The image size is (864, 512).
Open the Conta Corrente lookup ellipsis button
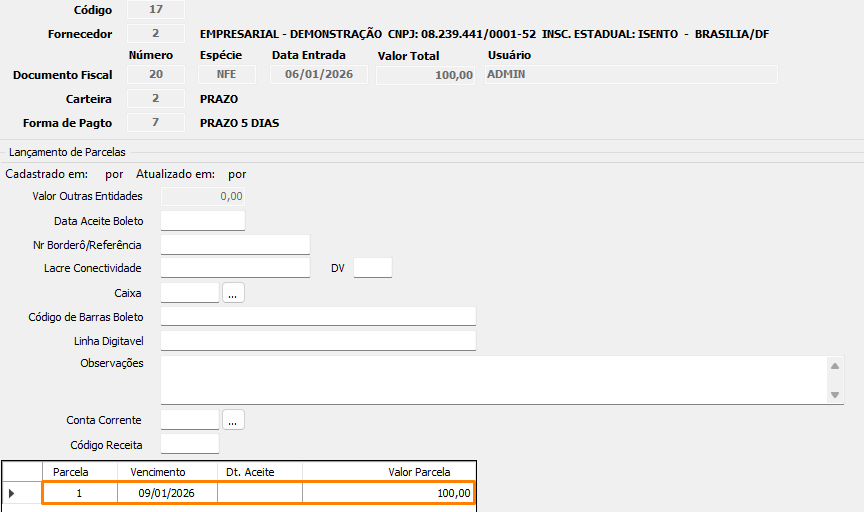pyautogui.click(x=233, y=420)
